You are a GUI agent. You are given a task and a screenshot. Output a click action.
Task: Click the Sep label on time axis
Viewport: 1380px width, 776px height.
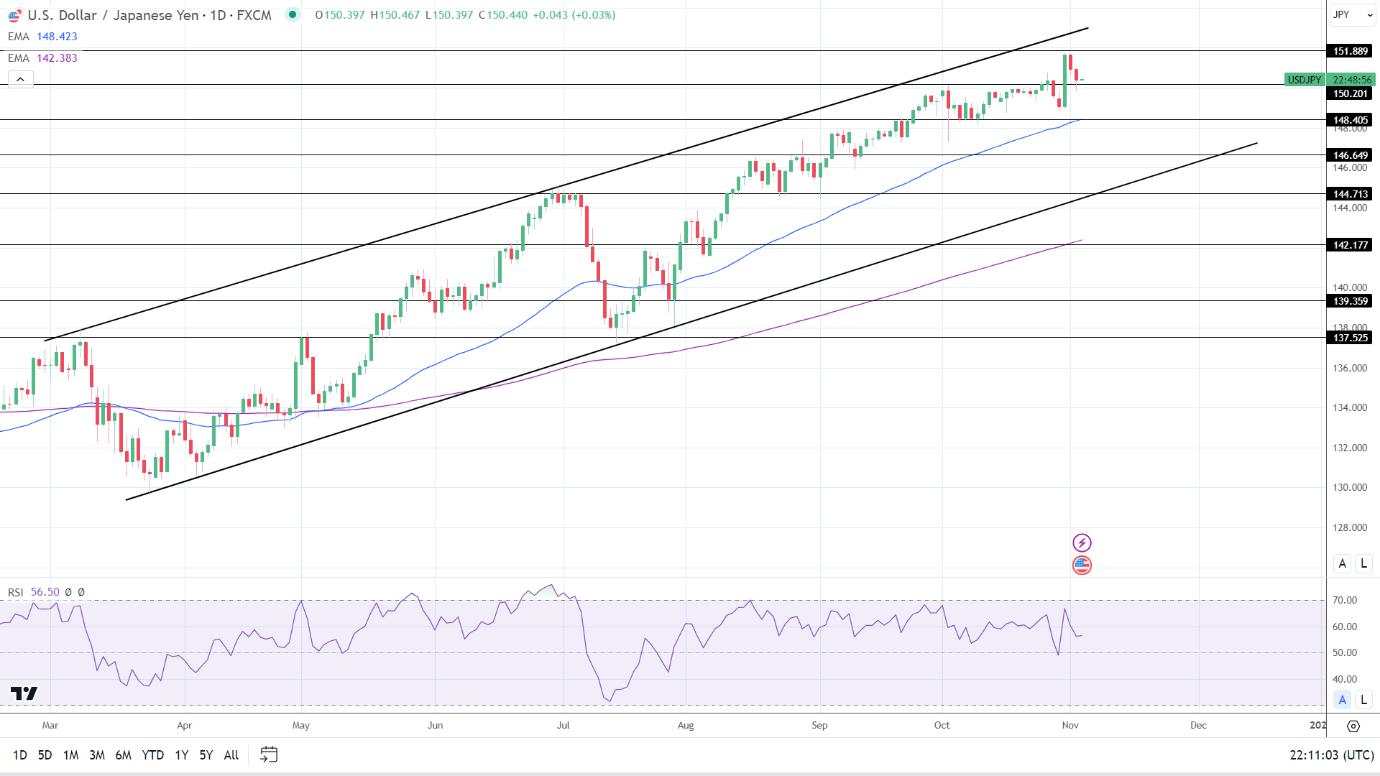coord(820,725)
